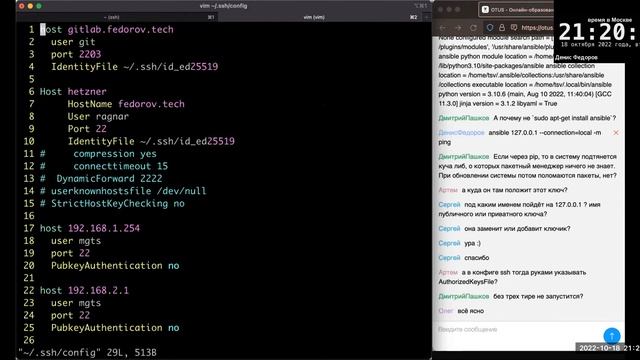Click 'port 22' on line 24
Viewport: 640px width, 360px height.
[x=70, y=315]
